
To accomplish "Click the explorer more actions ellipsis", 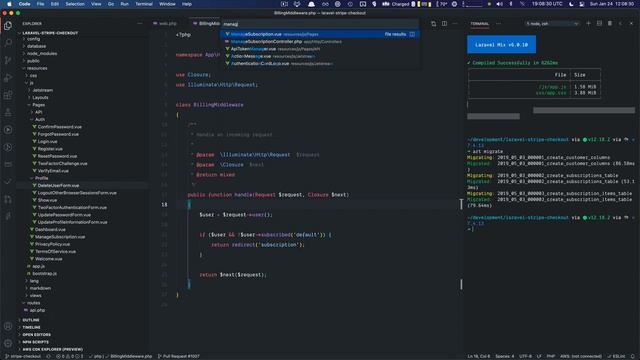I will (140, 24).
